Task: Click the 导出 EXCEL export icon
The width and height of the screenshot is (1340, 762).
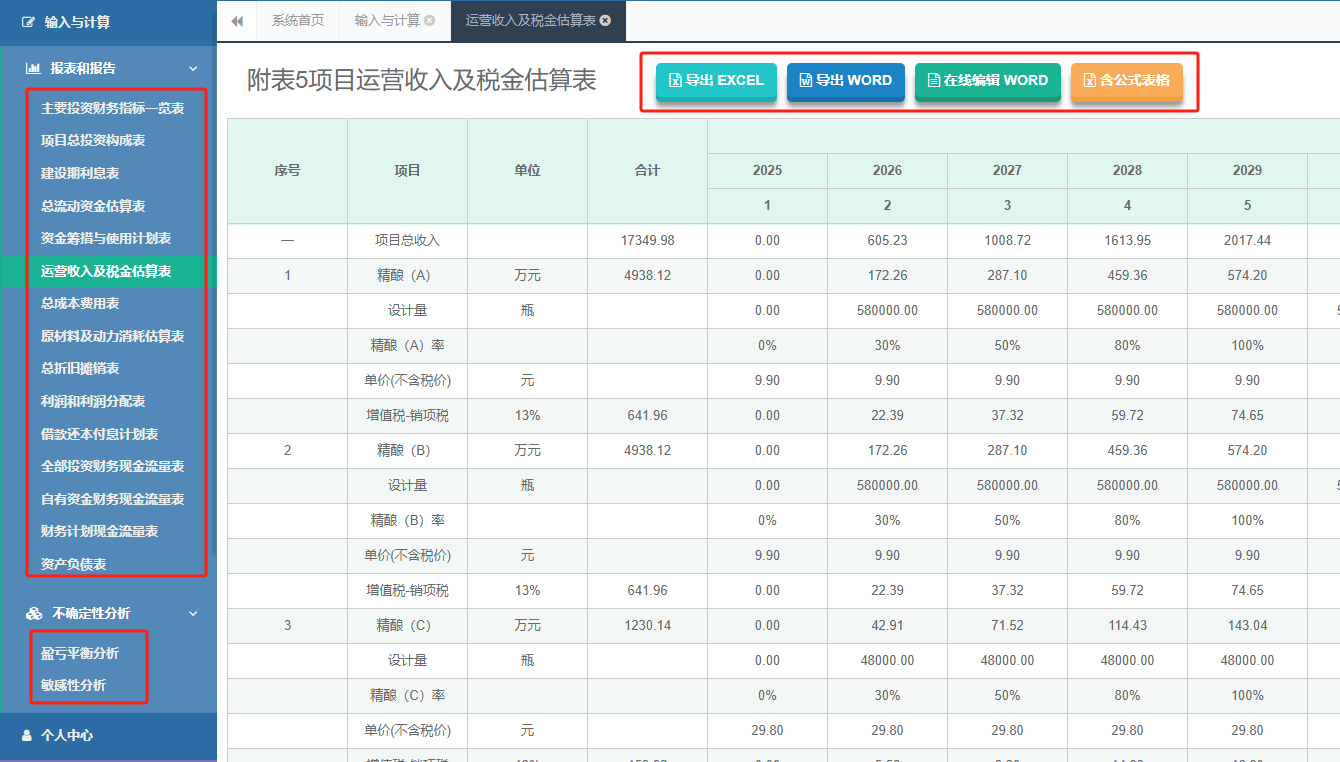Action: click(x=673, y=80)
